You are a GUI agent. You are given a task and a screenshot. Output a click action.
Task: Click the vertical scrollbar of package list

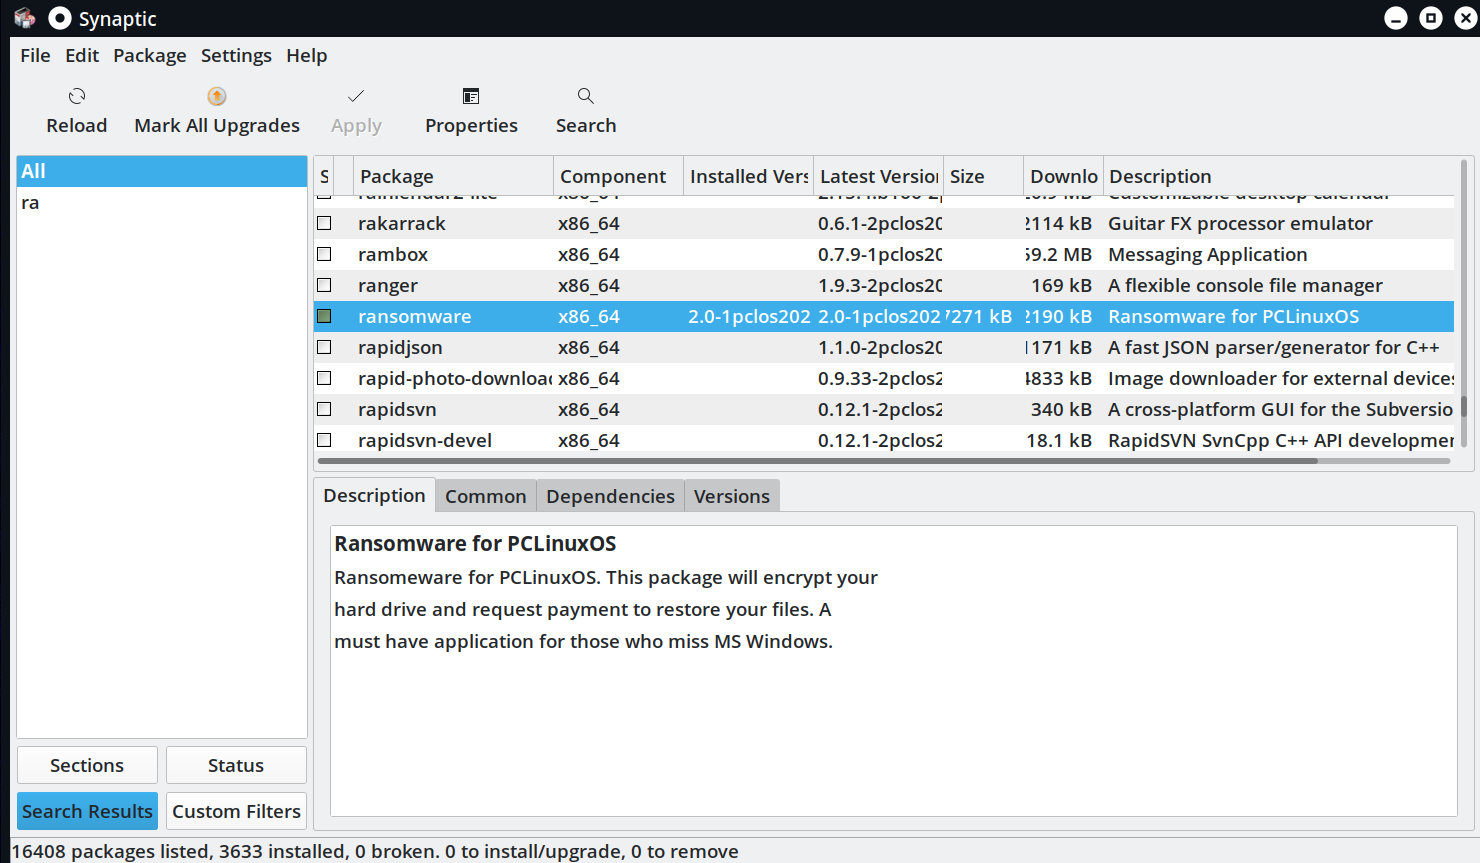click(1464, 406)
